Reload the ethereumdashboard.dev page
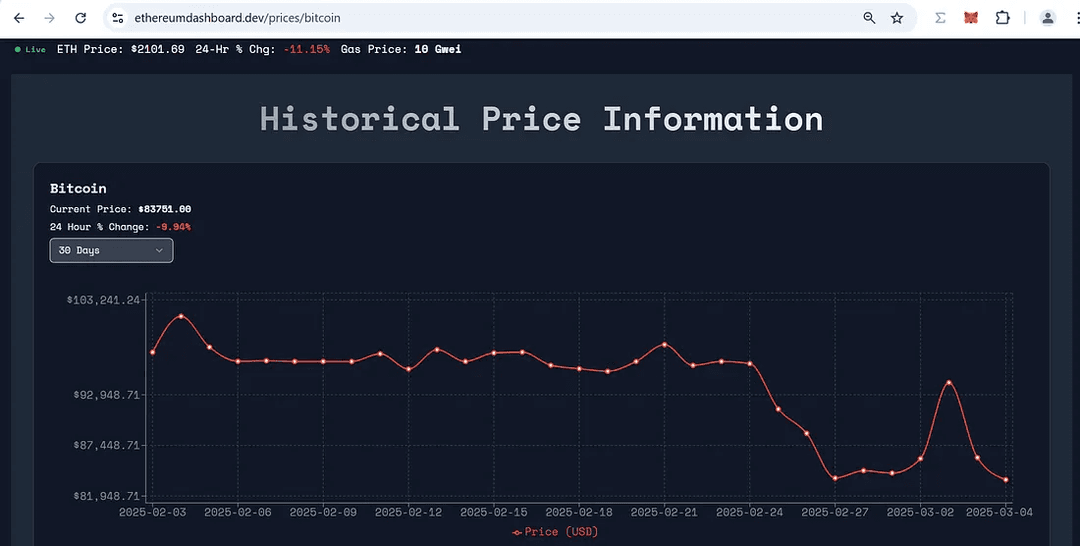Screen dimensions: 1080x546 [x=81, y=18]
